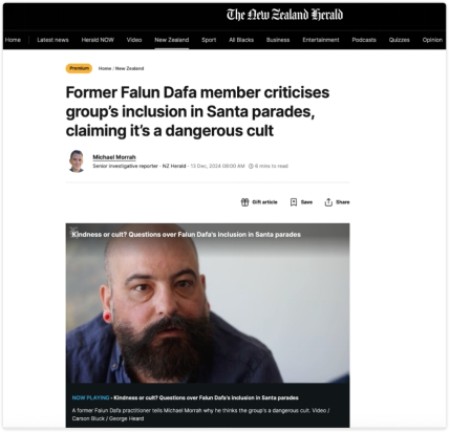
Task: Click the Michael Morrah author link
Action: tap(114, 157)
